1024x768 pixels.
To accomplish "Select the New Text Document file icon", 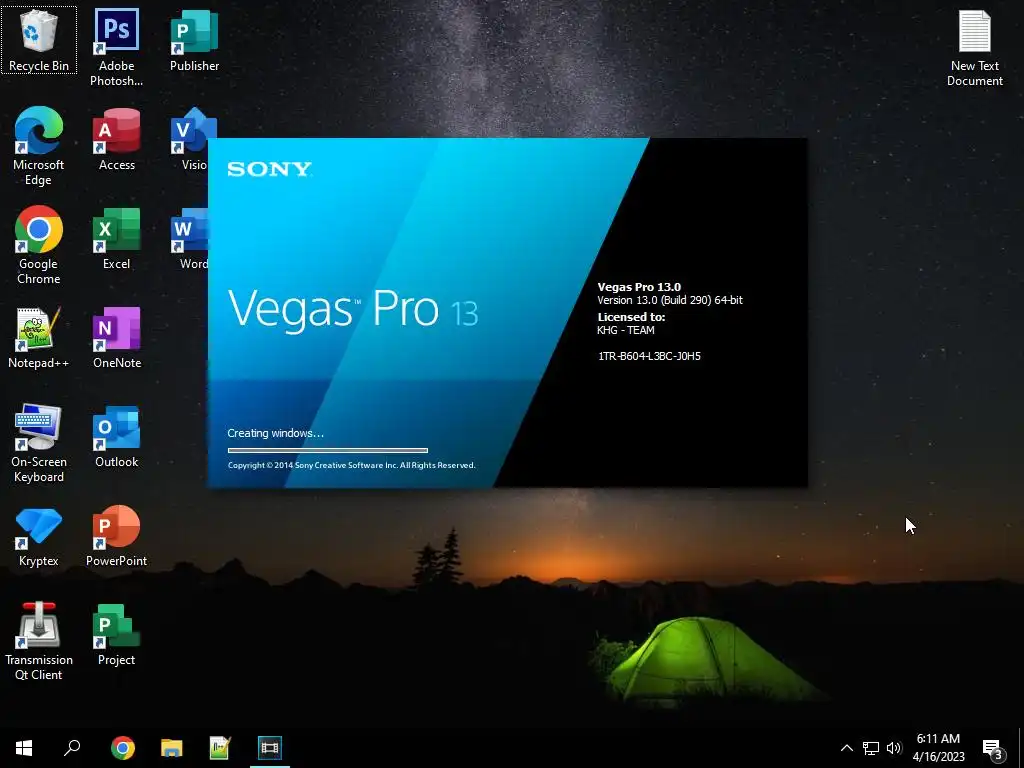I will point(974,47).
